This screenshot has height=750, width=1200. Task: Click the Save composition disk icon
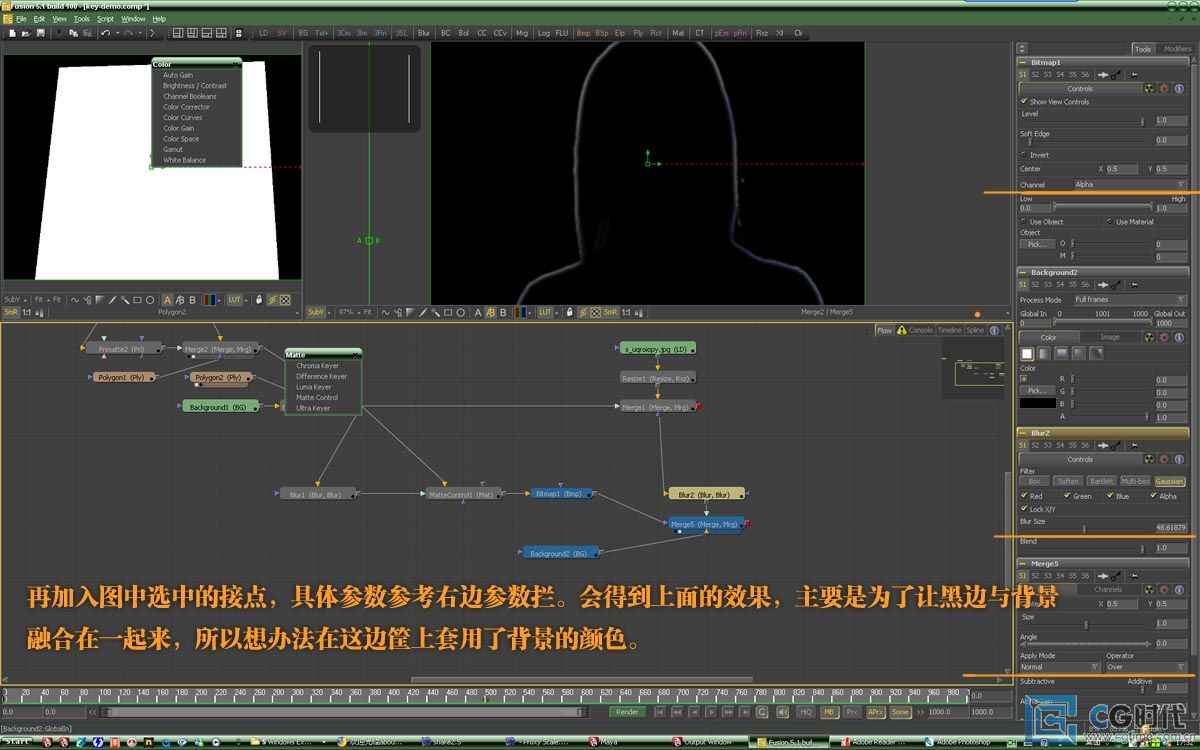point(40,33)
